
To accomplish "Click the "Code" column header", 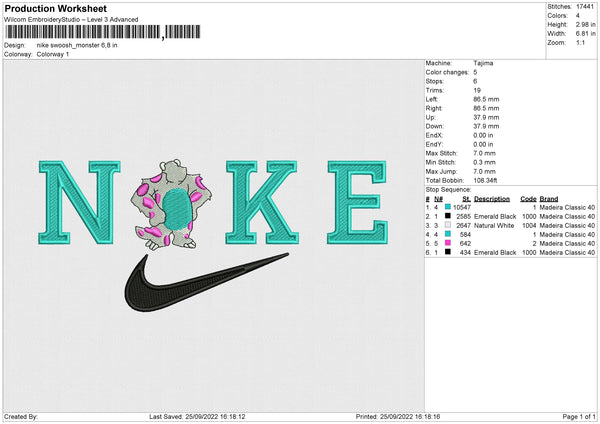I will coord(528,199).
